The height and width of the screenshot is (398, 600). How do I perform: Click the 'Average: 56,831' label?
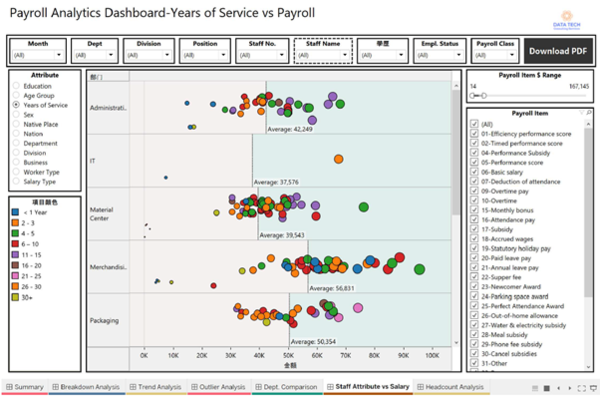coord(332,288)
